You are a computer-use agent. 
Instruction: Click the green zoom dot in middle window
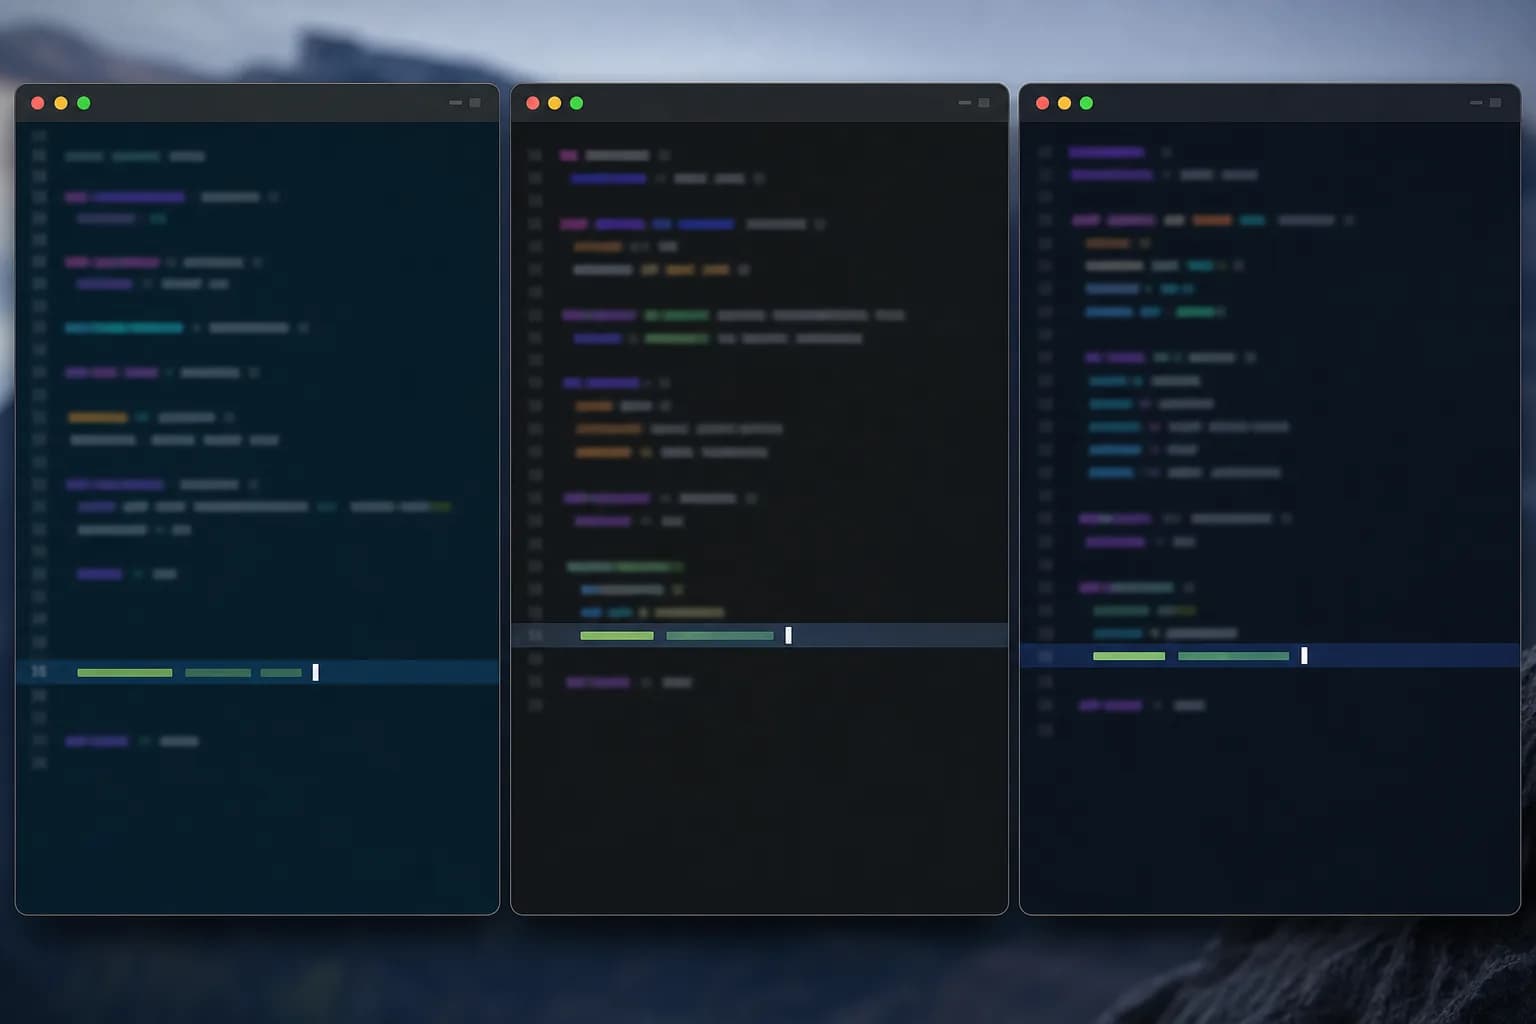(577, 103)
